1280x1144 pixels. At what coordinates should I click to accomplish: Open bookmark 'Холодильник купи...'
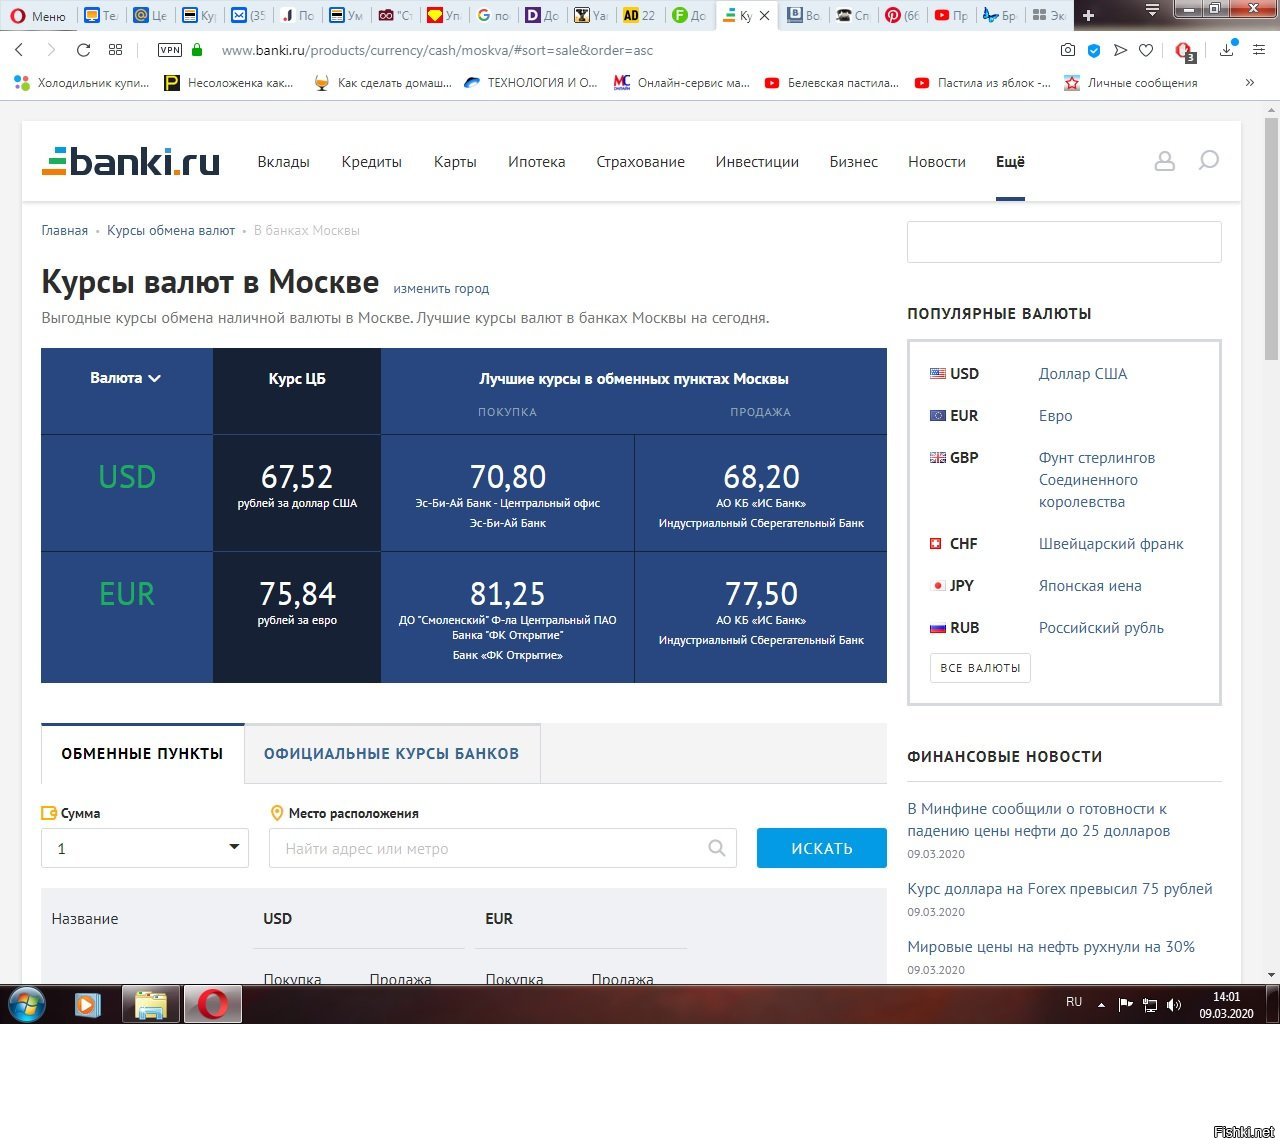pos(82,83)
